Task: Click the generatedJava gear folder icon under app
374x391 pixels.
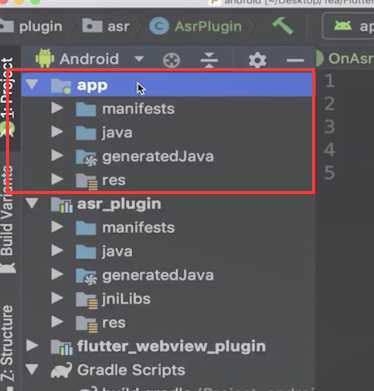Action: tap(86, 157)
